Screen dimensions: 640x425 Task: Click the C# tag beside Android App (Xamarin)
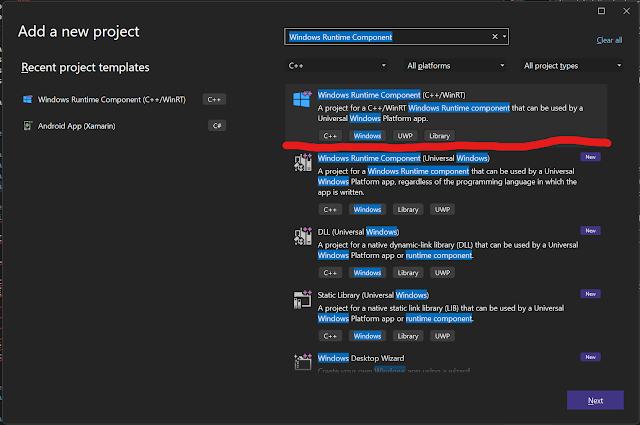217,126
